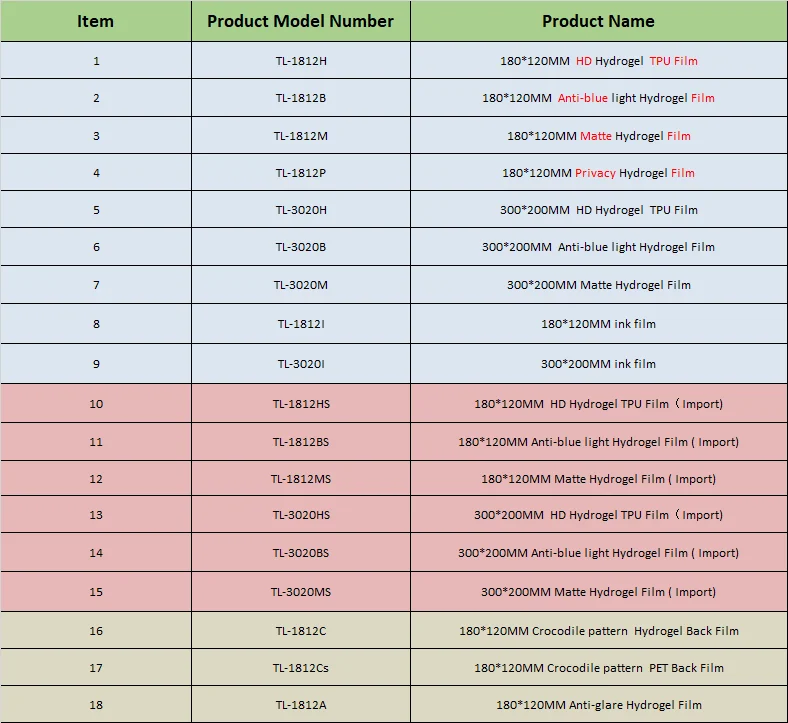Select the TL-3020M model cell

[x=301, y=285]
